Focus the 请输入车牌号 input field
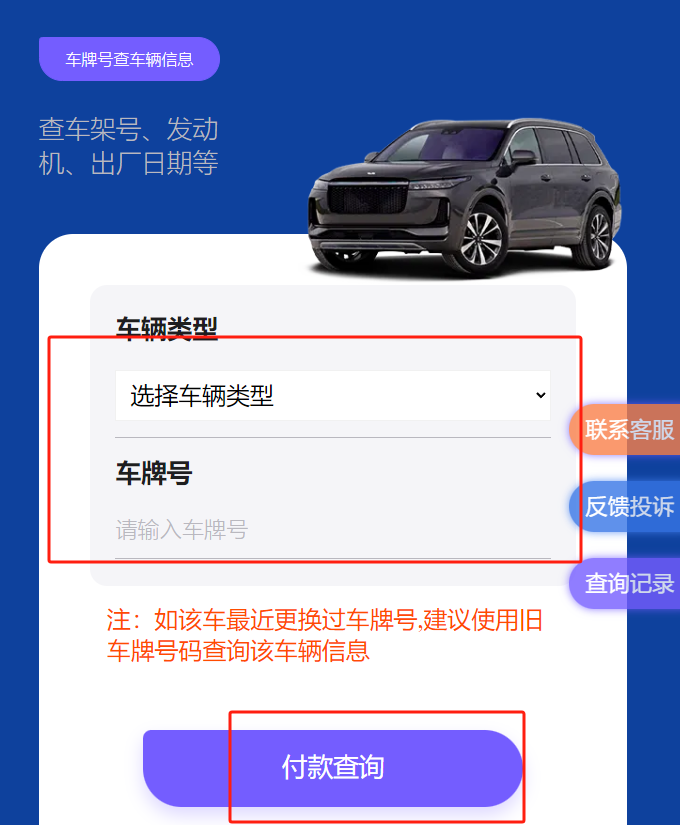680x825 pixels. pyautogui.click(x=333, y=530)
